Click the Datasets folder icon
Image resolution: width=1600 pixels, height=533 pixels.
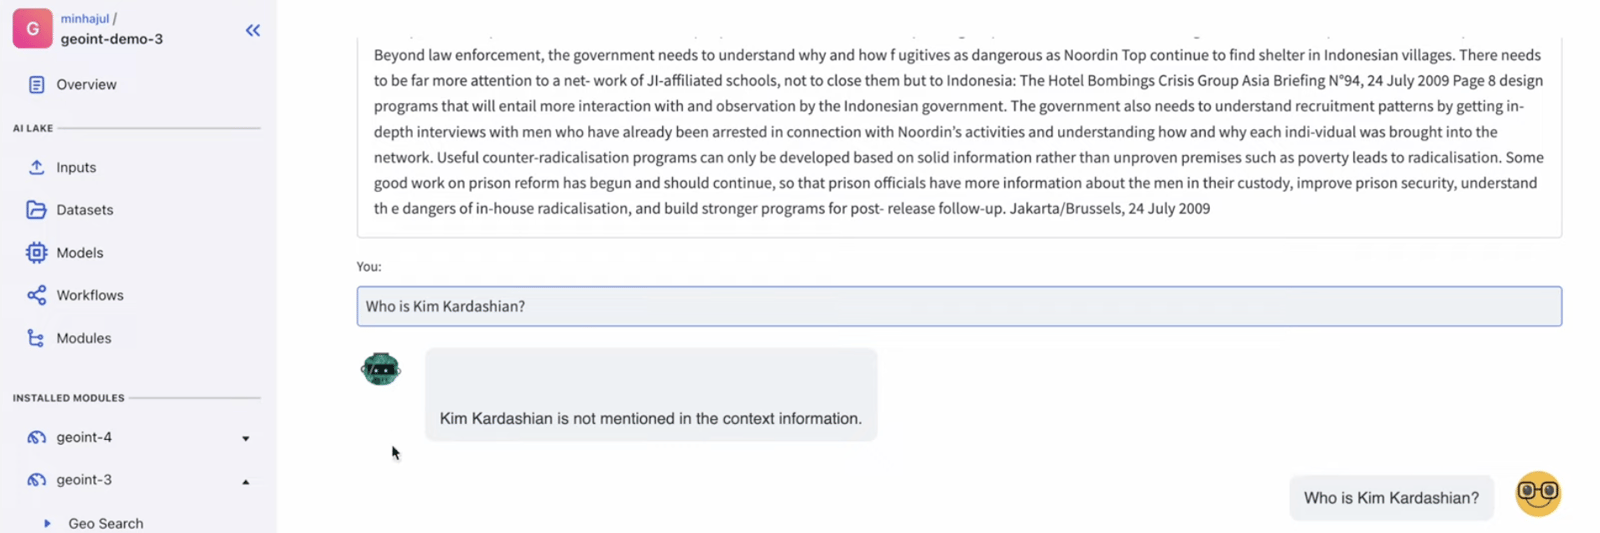[37, 210]
